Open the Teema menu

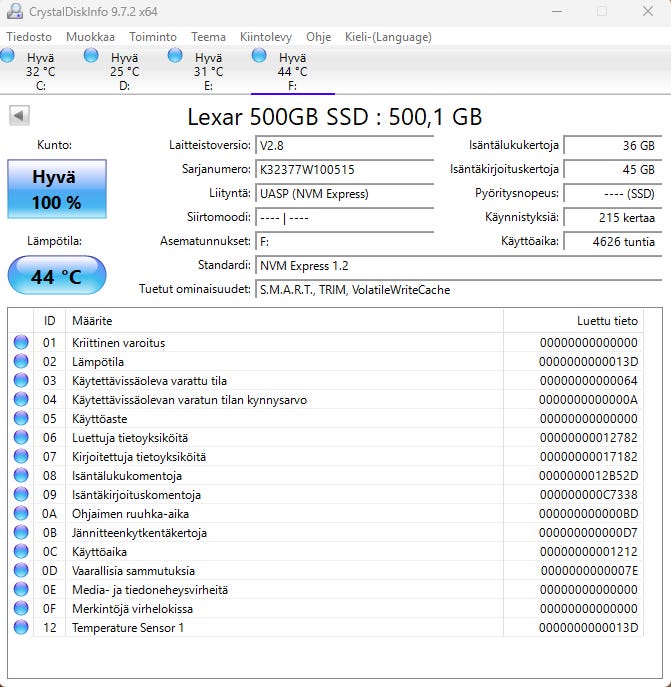tap(208, 37)
